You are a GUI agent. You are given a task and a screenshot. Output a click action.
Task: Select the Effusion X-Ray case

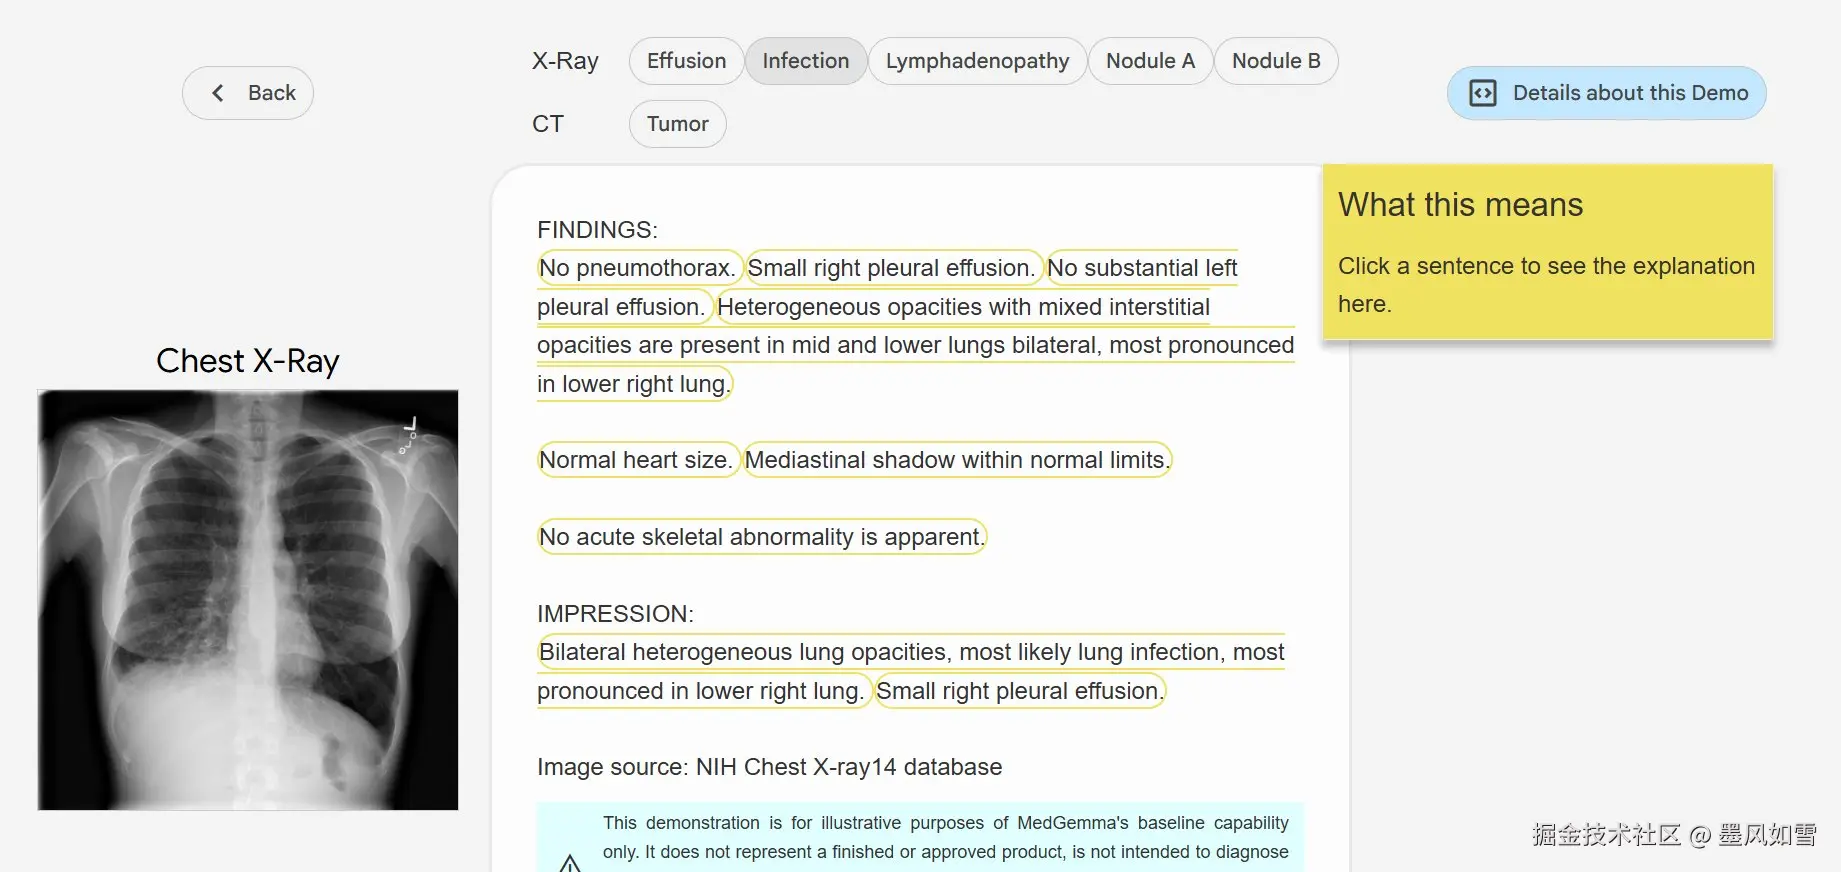[686, 61]
